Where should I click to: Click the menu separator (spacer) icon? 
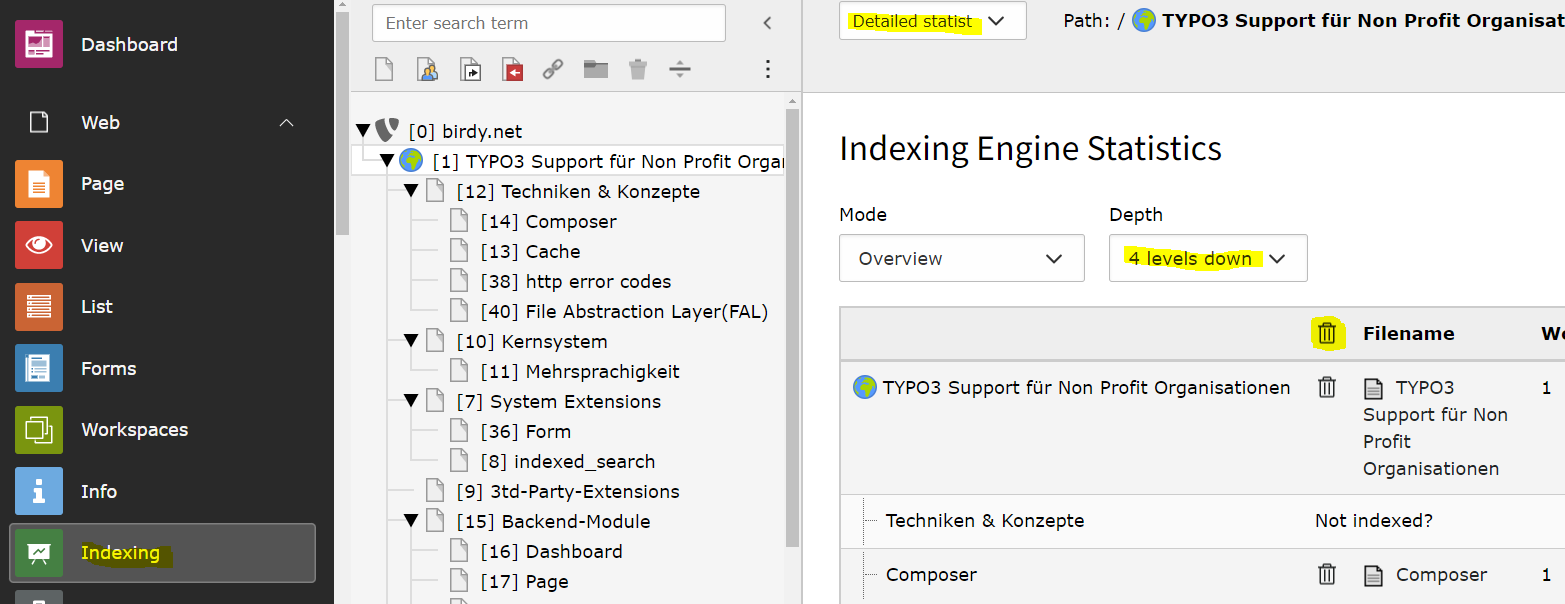pyautogui.click(x=680, y=70)
